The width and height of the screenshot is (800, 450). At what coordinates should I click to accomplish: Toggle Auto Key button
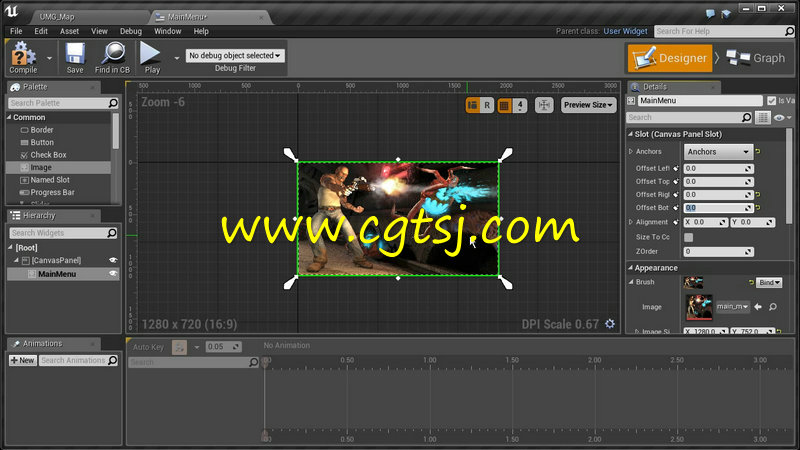click(x=179, y=347)
